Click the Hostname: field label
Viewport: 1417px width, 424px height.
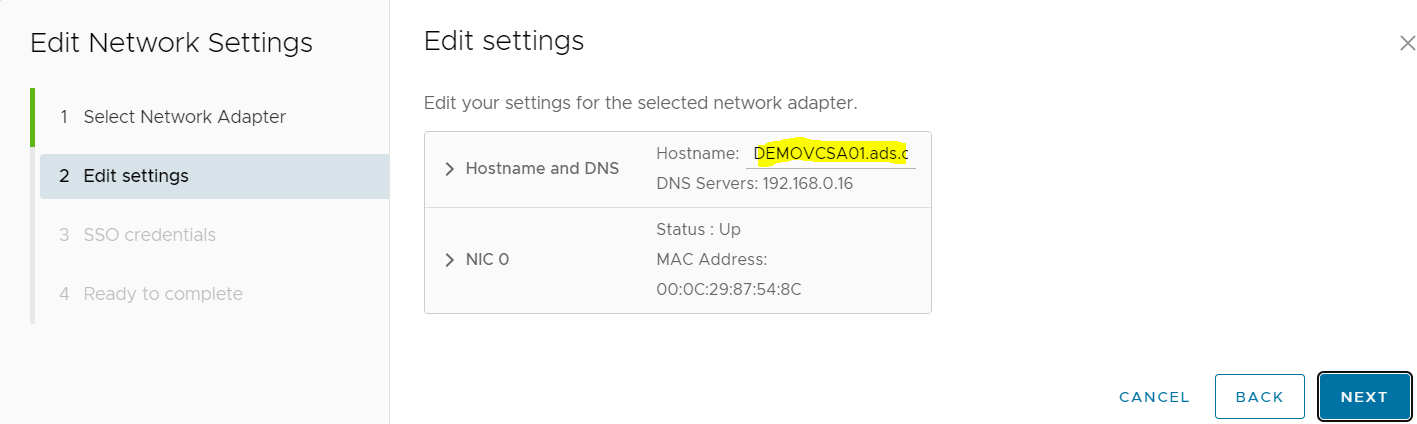(697, 153)
